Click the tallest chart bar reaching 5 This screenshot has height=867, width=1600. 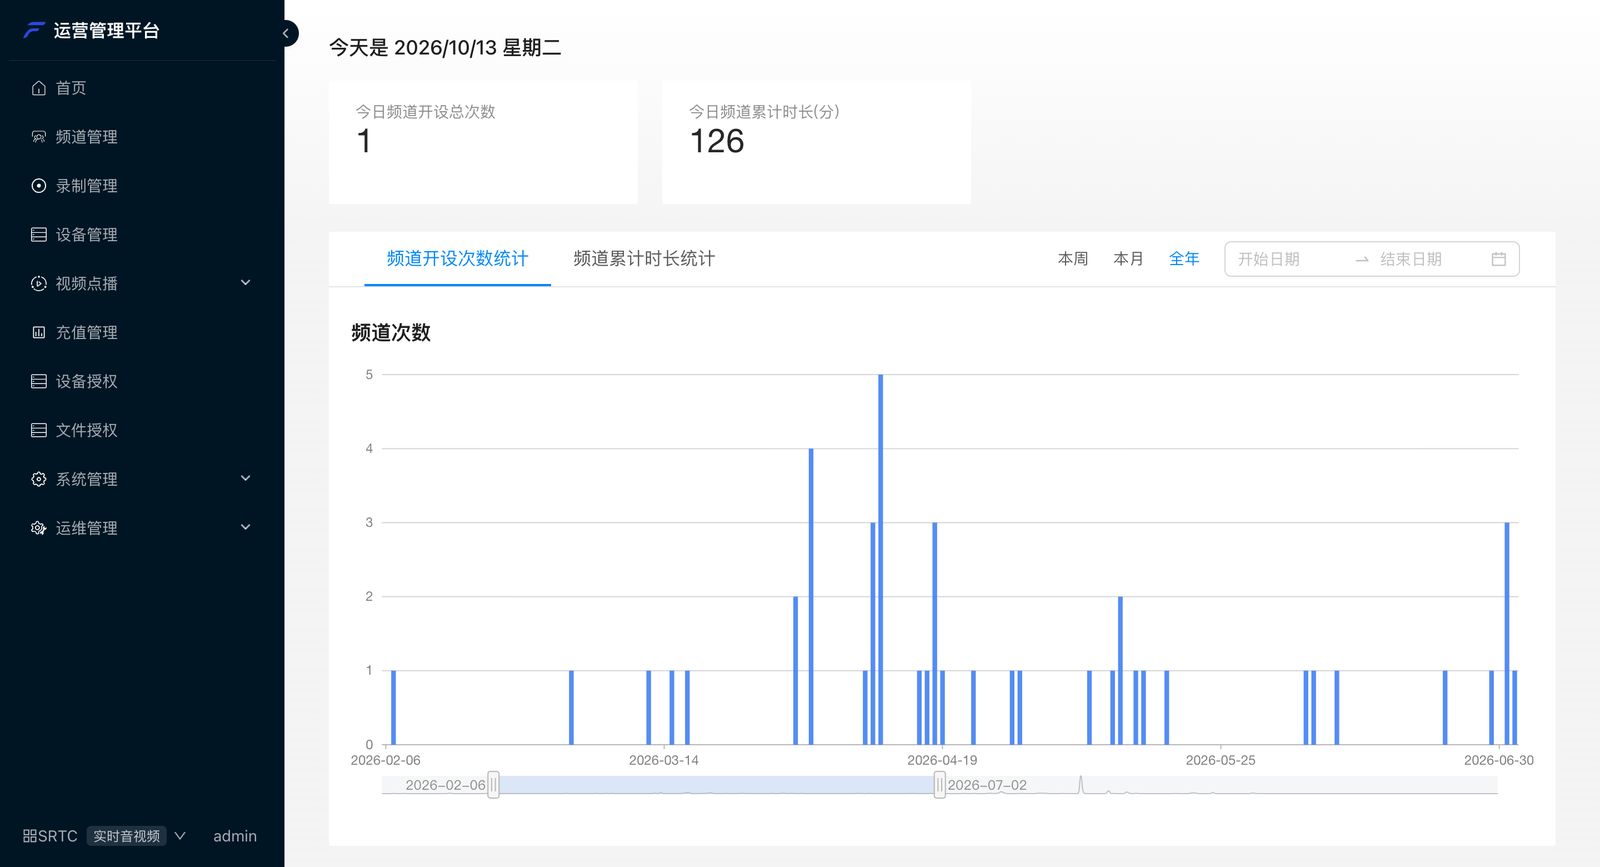pyautogui.click(x=881, y=560)
